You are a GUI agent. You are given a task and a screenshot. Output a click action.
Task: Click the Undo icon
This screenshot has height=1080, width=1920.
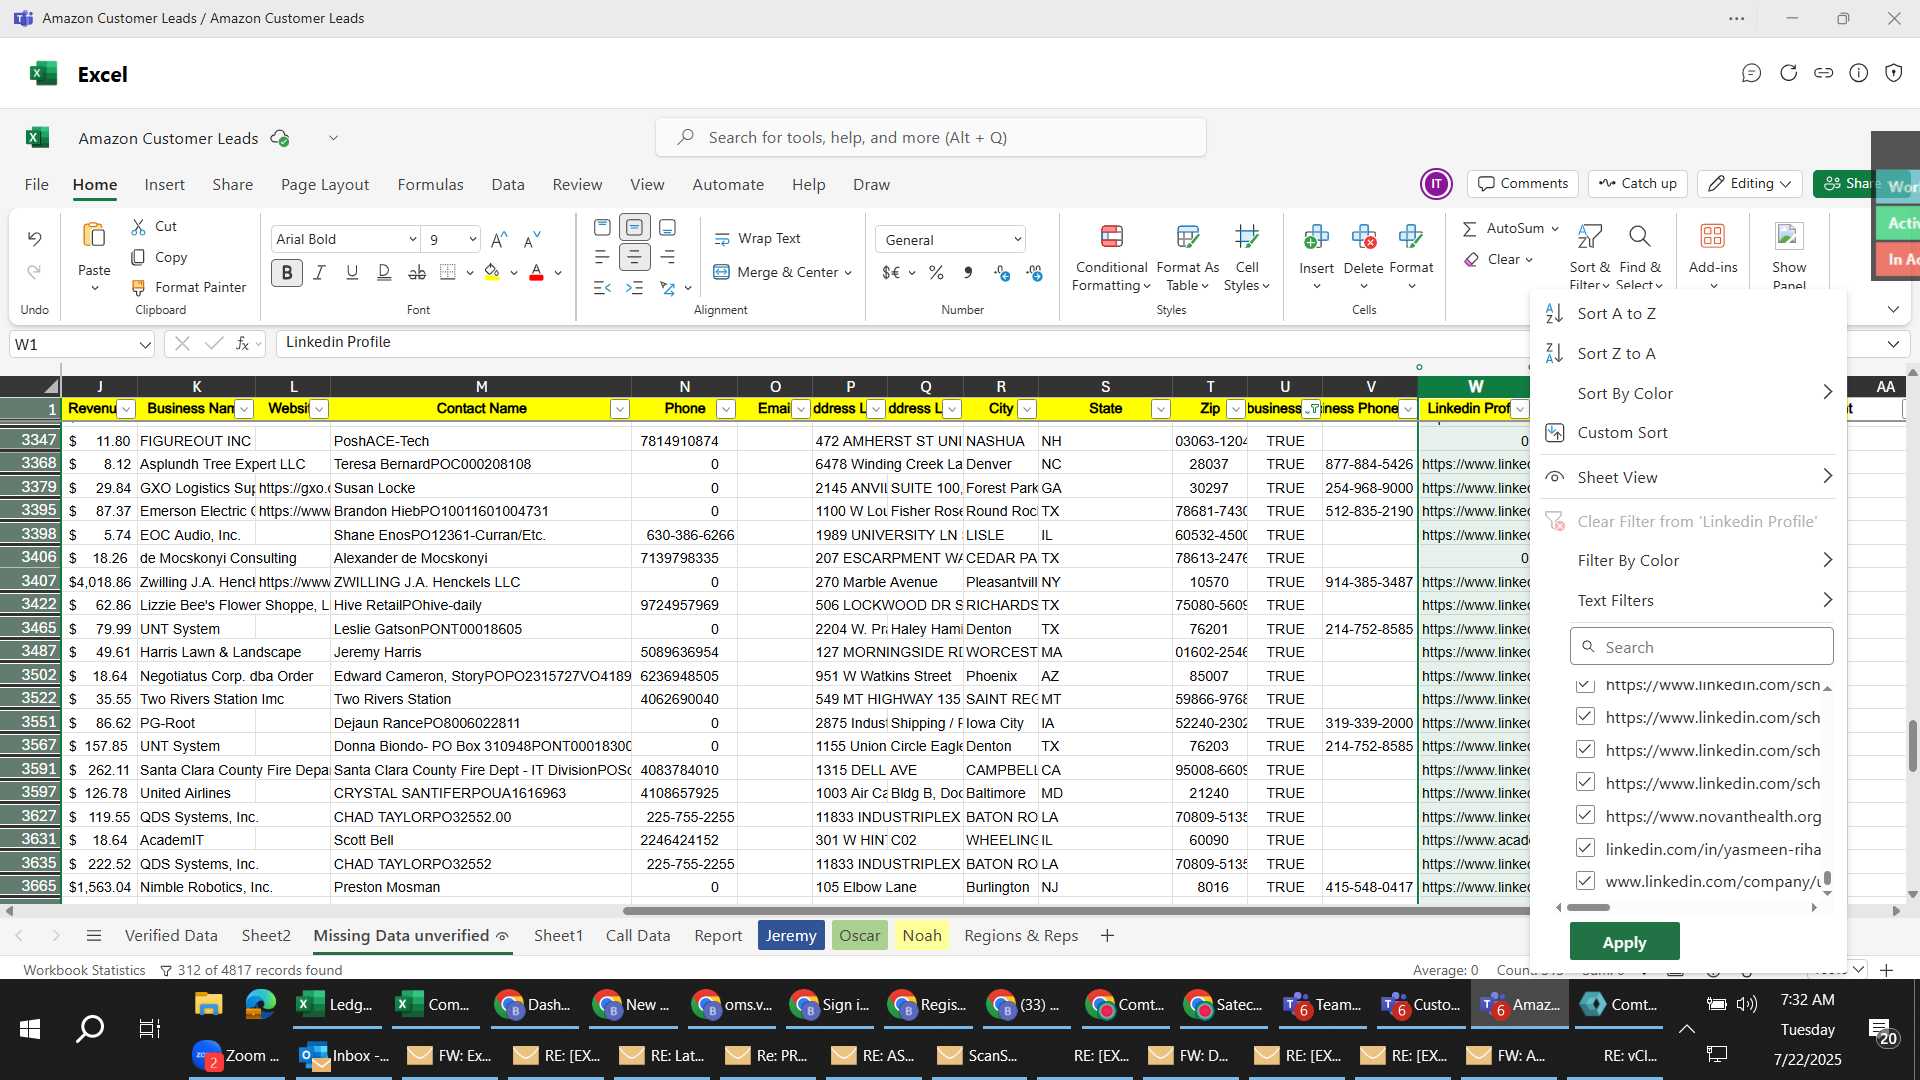point(34,239)
